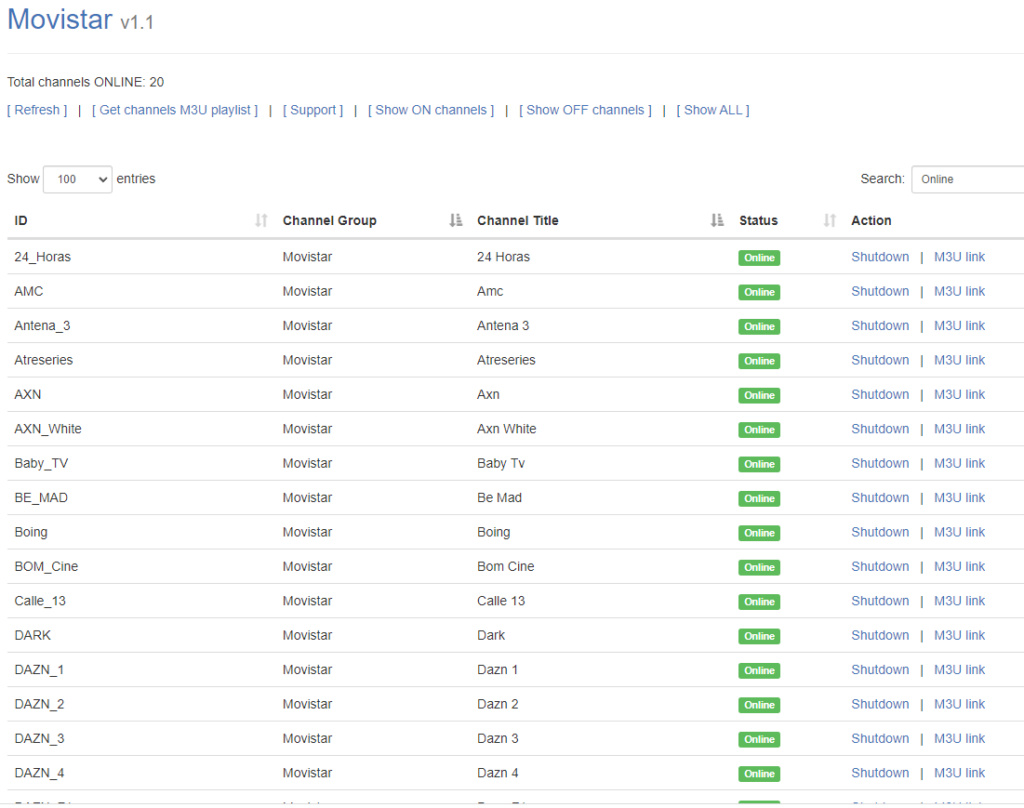Click Total channels ONLINE: 20 text
1024x808 pixels.
coord(86,82)
